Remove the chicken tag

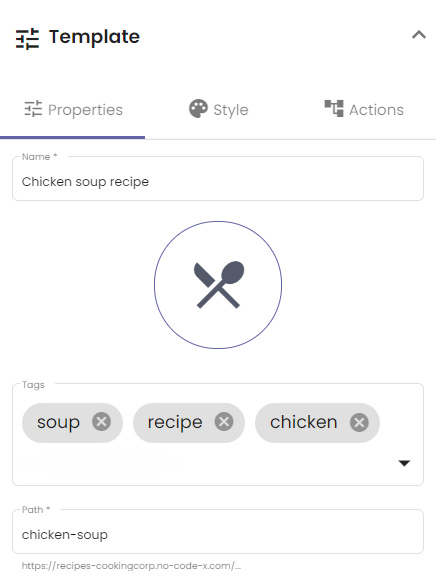[x=359, y=422]
